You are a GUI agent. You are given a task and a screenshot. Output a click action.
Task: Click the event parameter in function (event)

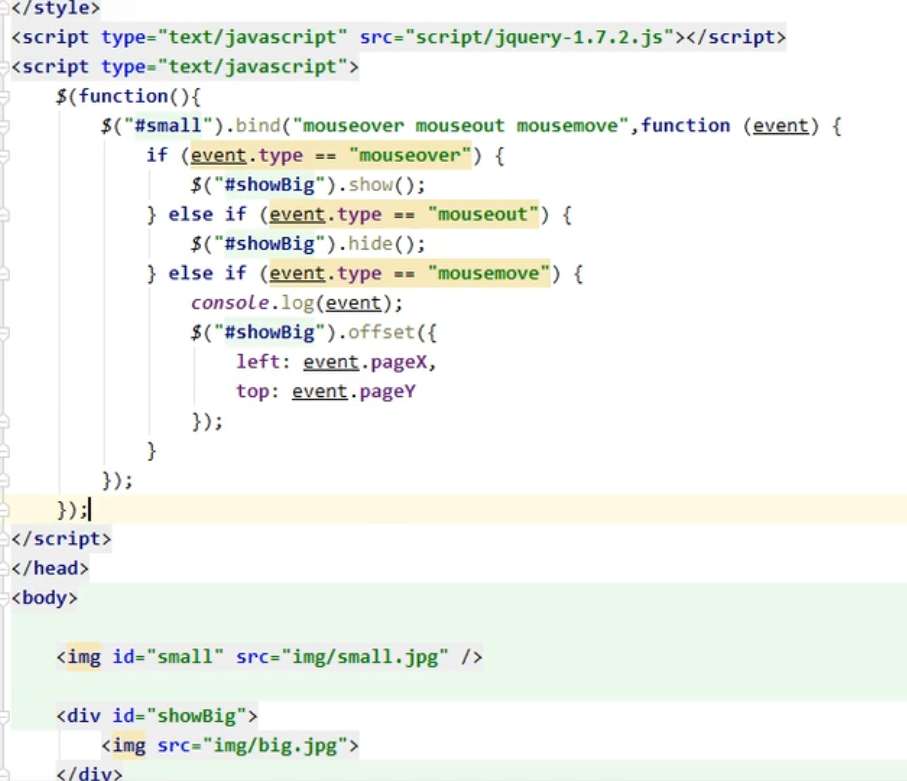pos(780,126)
